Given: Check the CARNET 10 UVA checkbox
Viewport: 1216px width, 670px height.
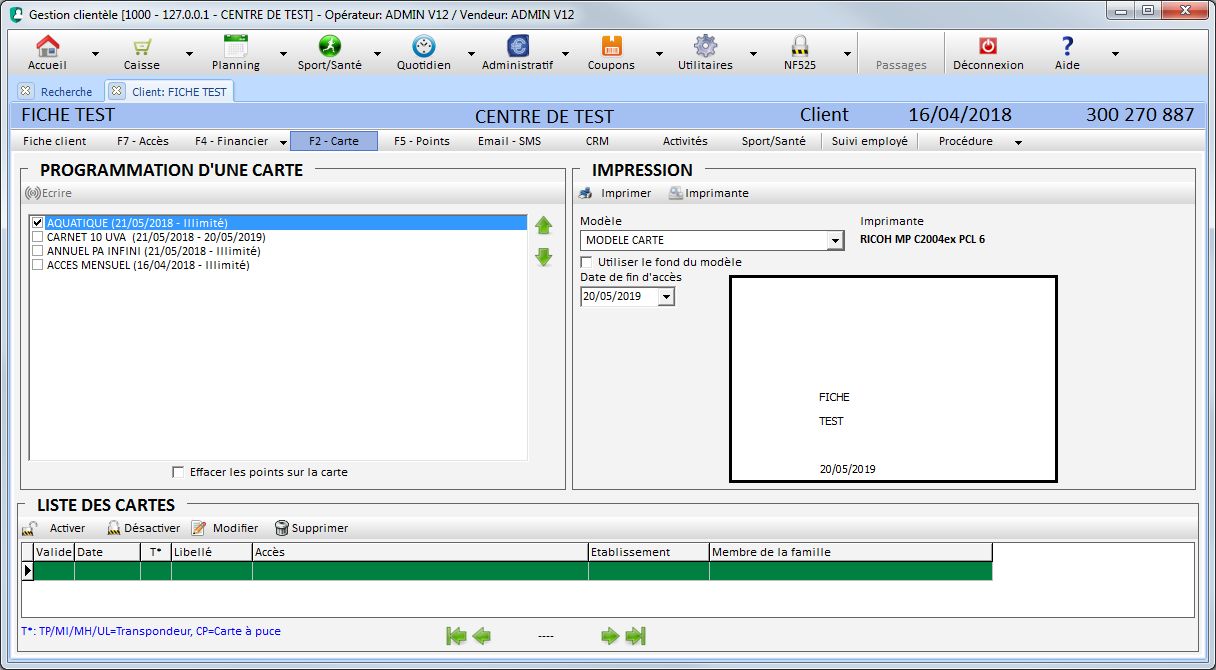Looking at the screenshot, I should [38, 237].
